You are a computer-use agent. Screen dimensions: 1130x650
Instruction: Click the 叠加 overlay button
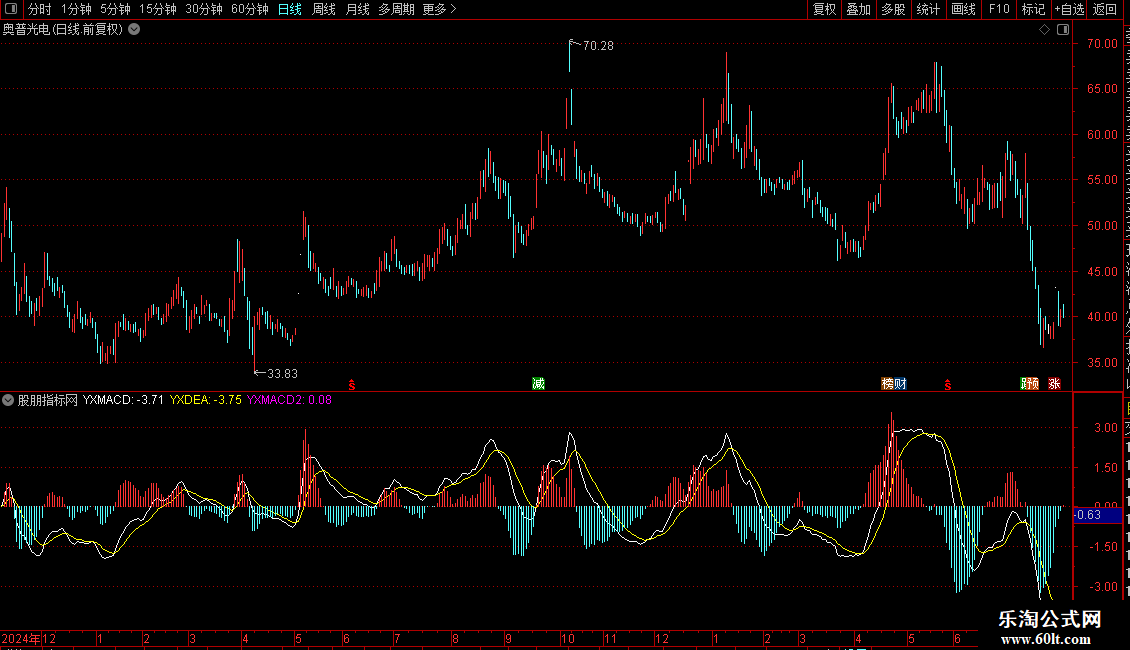click(x=858, y=9)
